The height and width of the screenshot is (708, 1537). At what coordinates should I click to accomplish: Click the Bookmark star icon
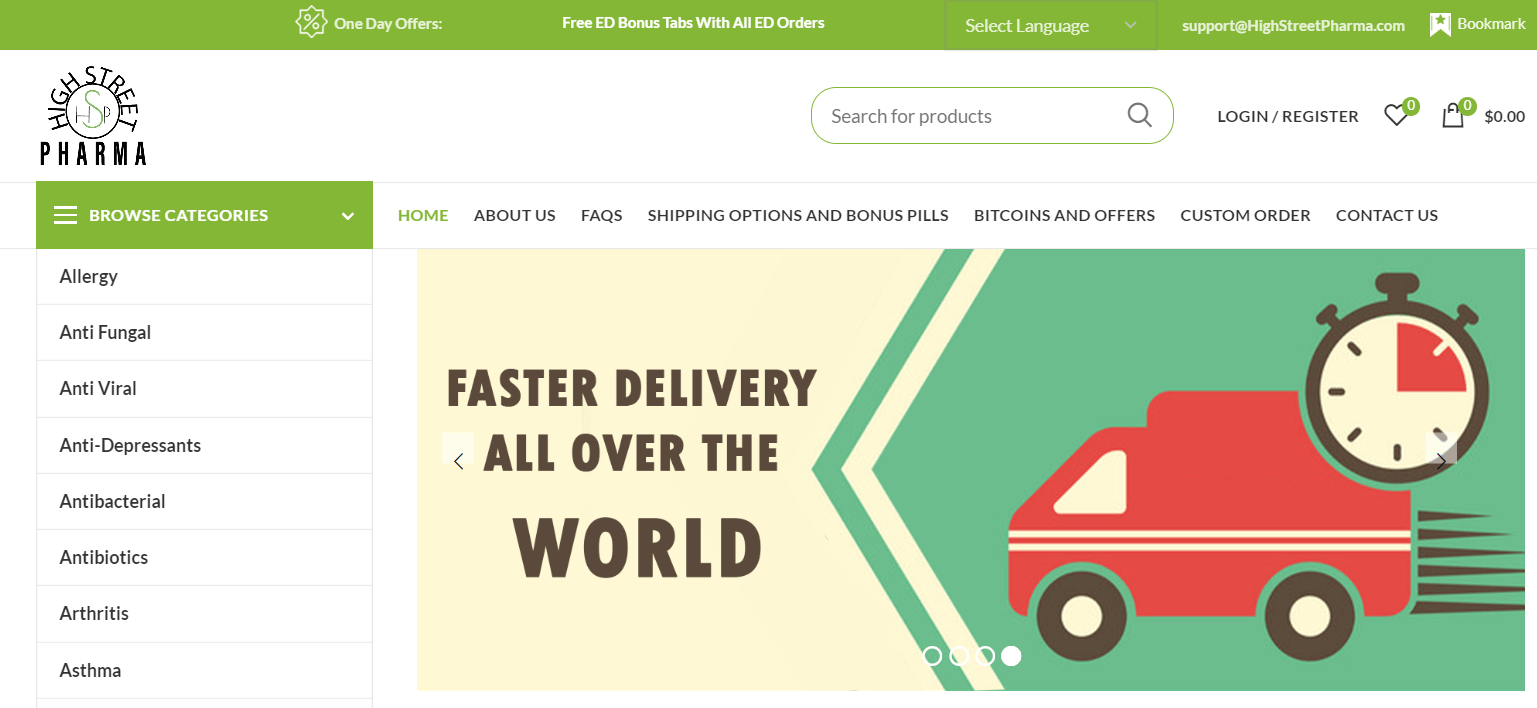(x=1440, y=25)
